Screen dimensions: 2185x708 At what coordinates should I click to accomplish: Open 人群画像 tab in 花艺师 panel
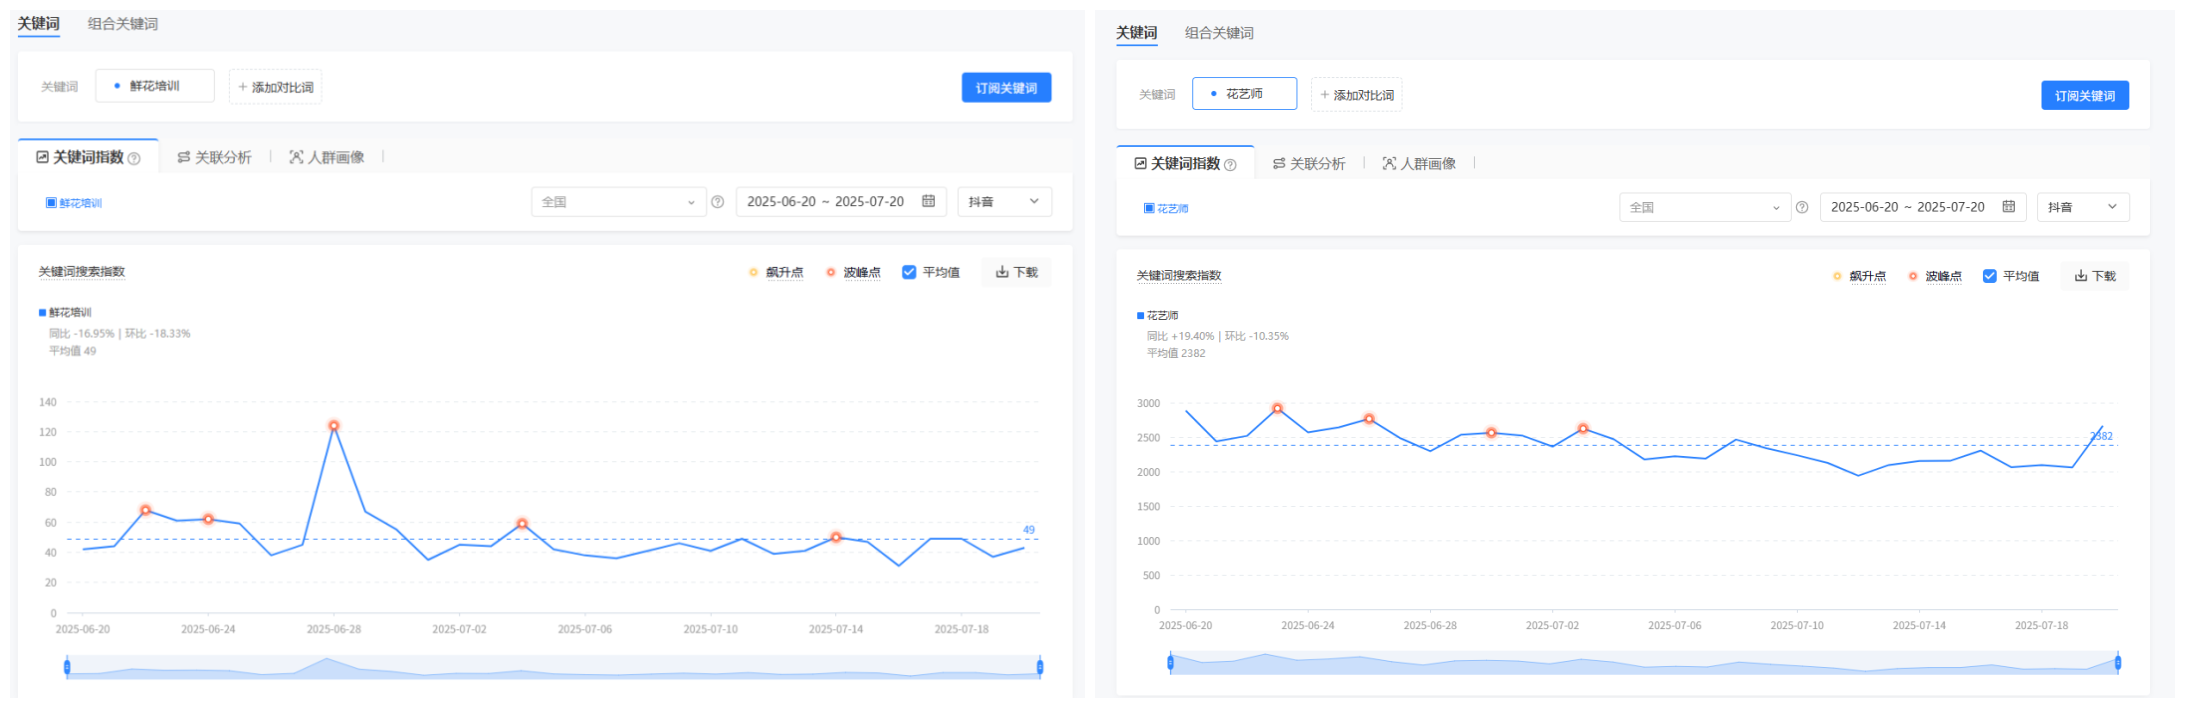1418,164
